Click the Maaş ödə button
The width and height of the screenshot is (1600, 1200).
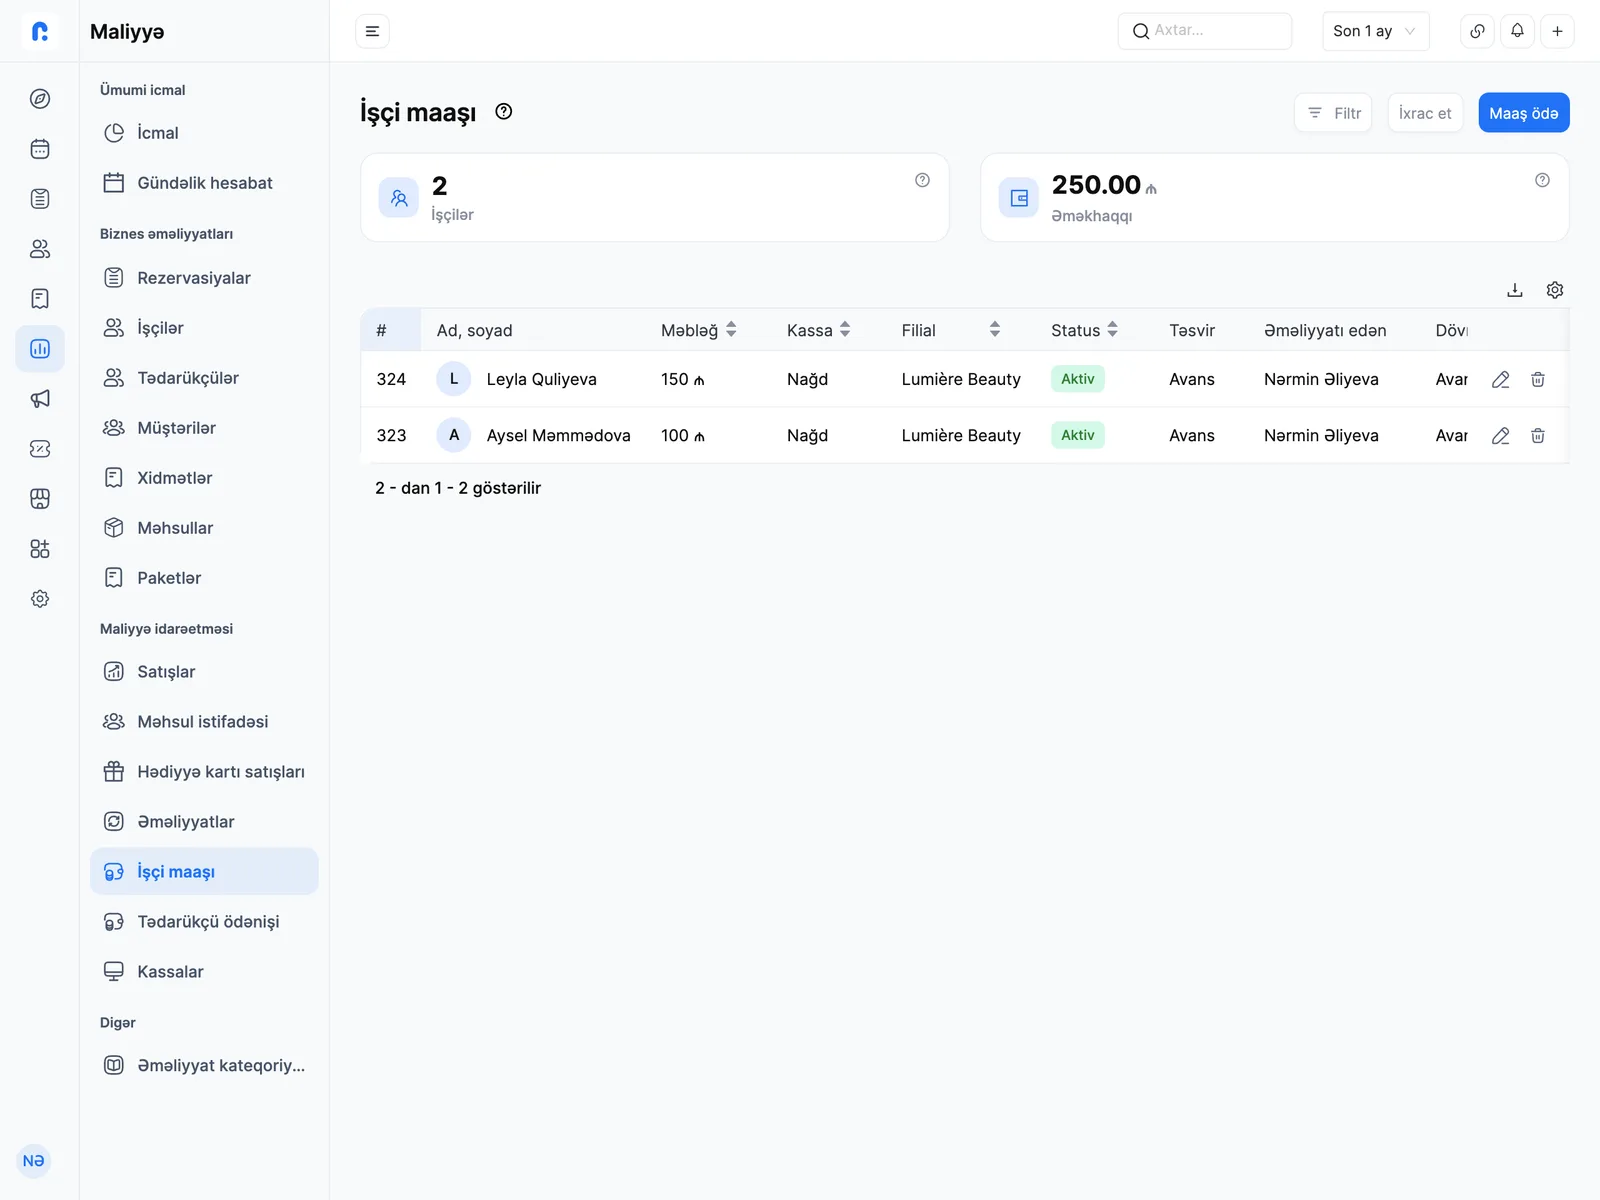(1524, 113)
